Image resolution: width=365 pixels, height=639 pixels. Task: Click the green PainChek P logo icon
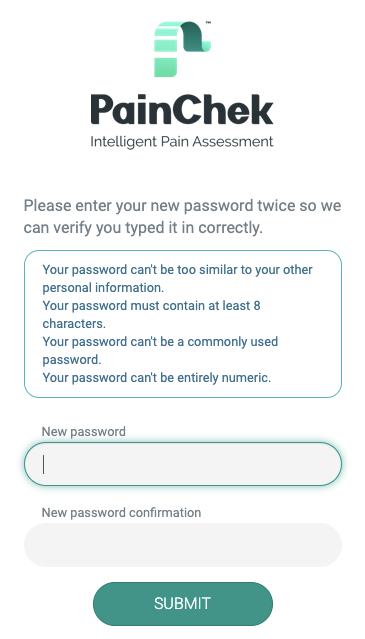click(x=182, y=49)
